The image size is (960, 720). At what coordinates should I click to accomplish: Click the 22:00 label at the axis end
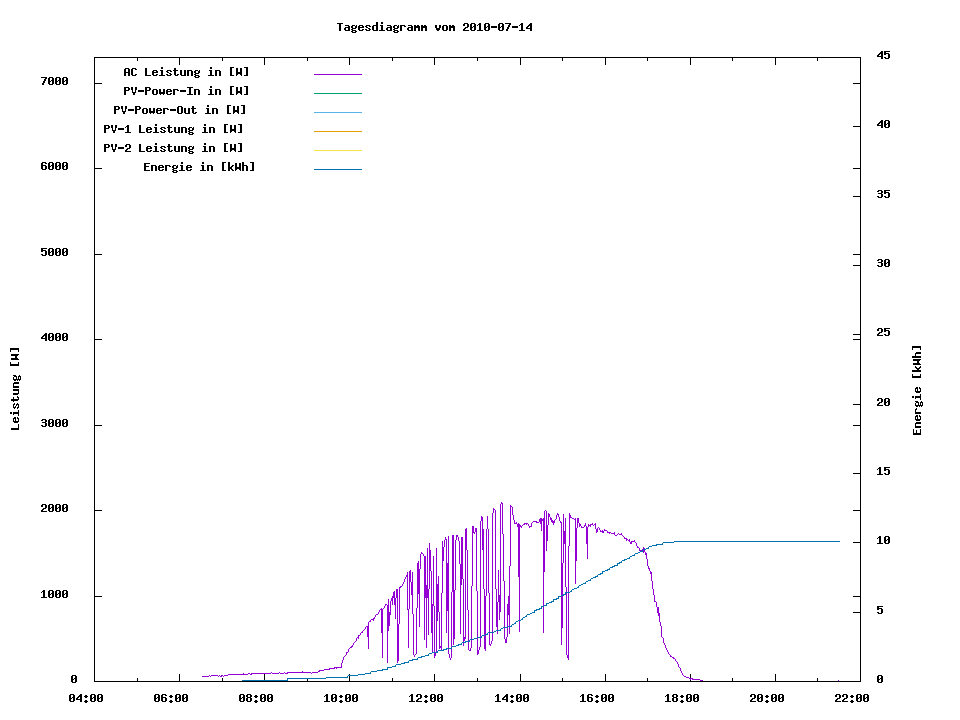click(x=850, y=699)
